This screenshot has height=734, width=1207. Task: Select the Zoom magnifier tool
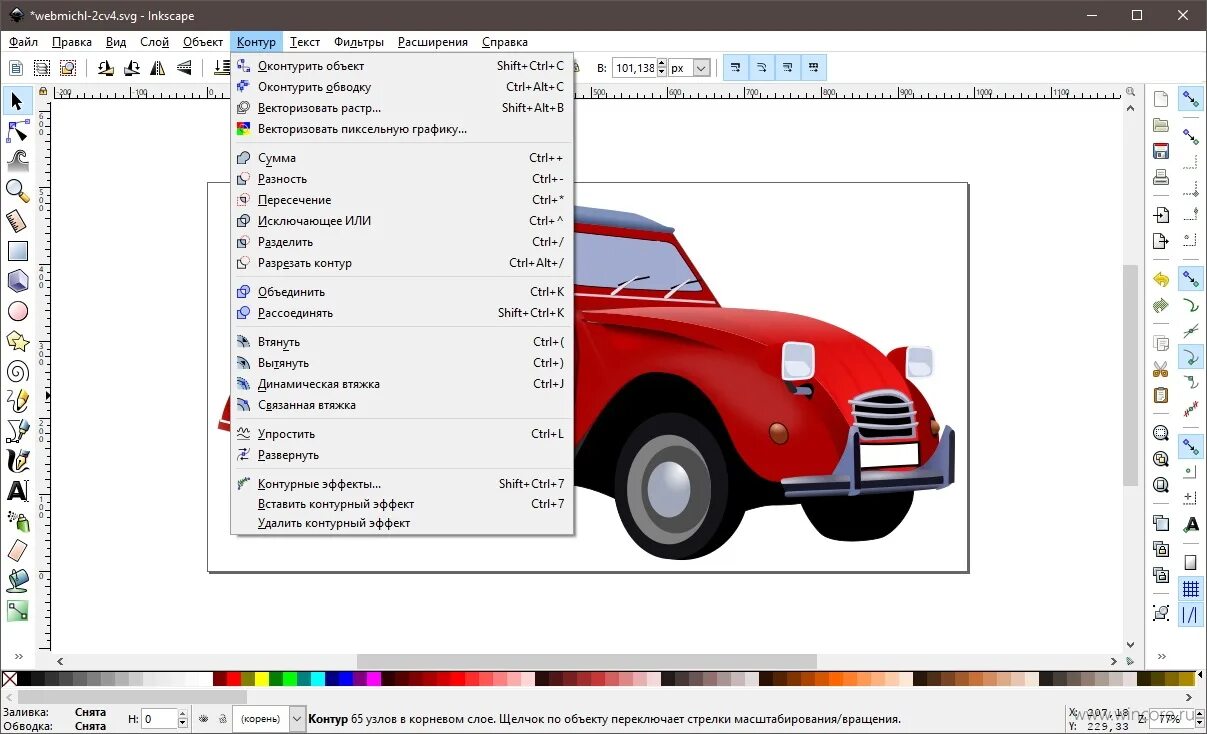click(x=17, y=190)
